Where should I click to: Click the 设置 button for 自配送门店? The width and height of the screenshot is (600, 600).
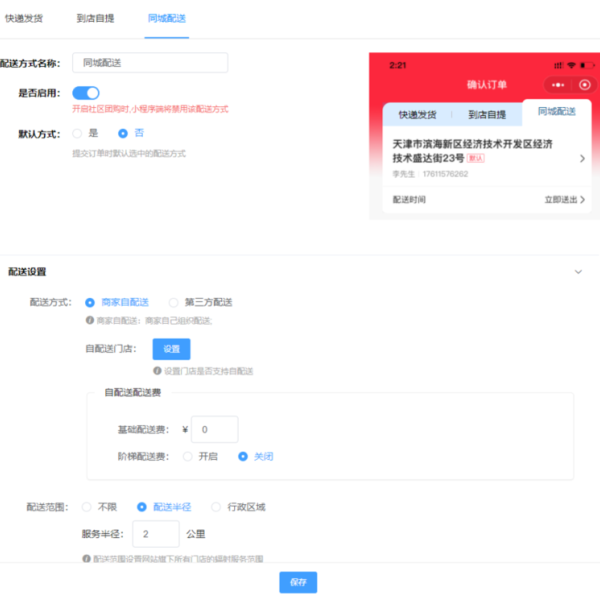171,349
